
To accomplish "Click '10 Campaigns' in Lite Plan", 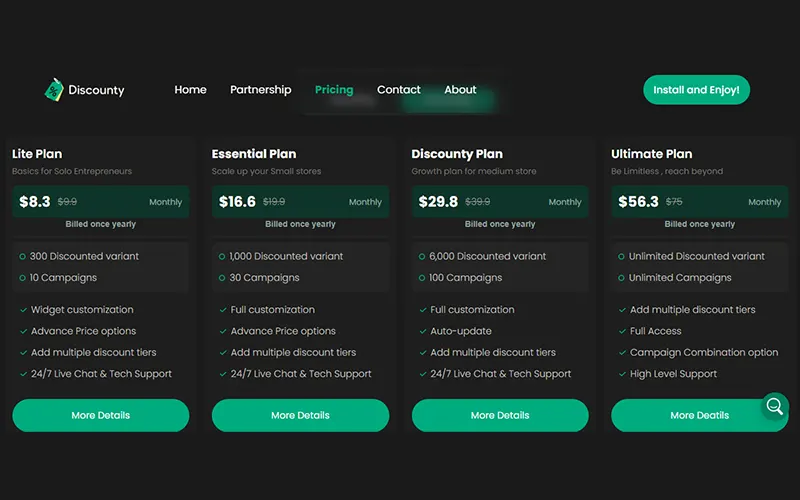I will coord(63,278).
